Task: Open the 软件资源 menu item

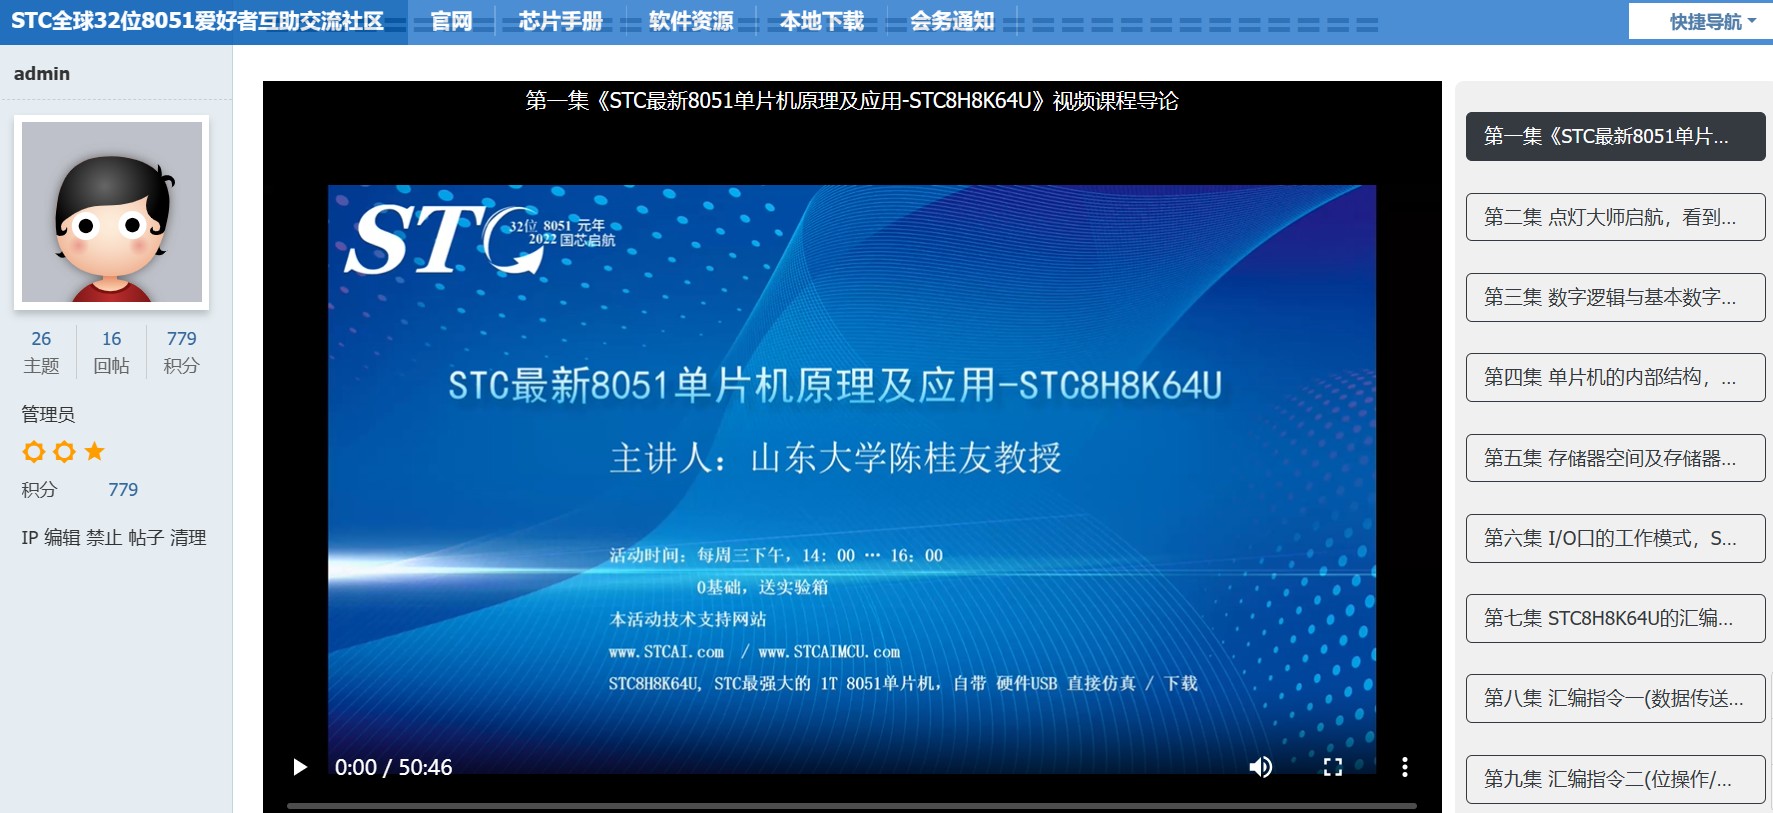Action: (x=691, y=21)
